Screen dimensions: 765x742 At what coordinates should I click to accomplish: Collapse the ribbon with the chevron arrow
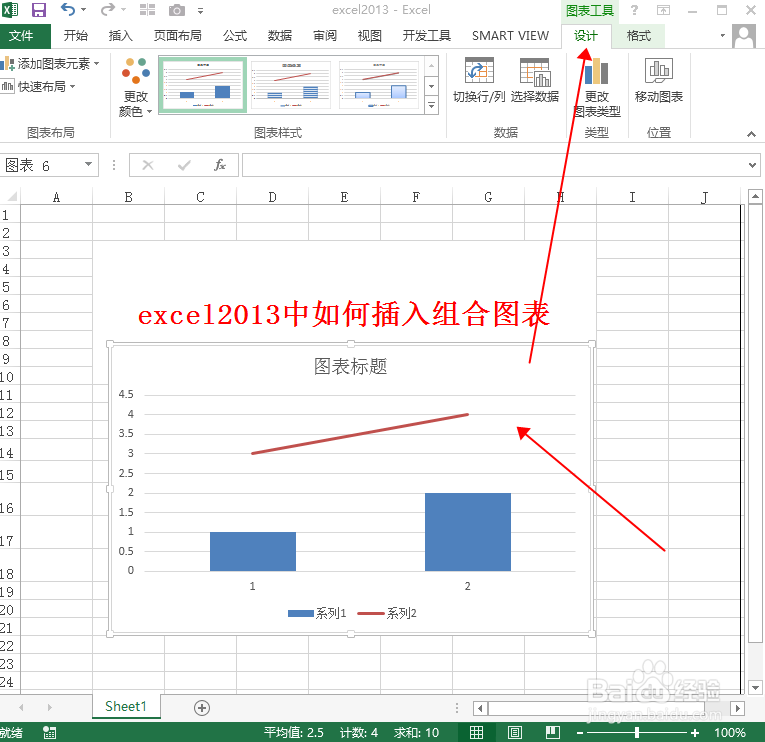click(x=751, y=134)
